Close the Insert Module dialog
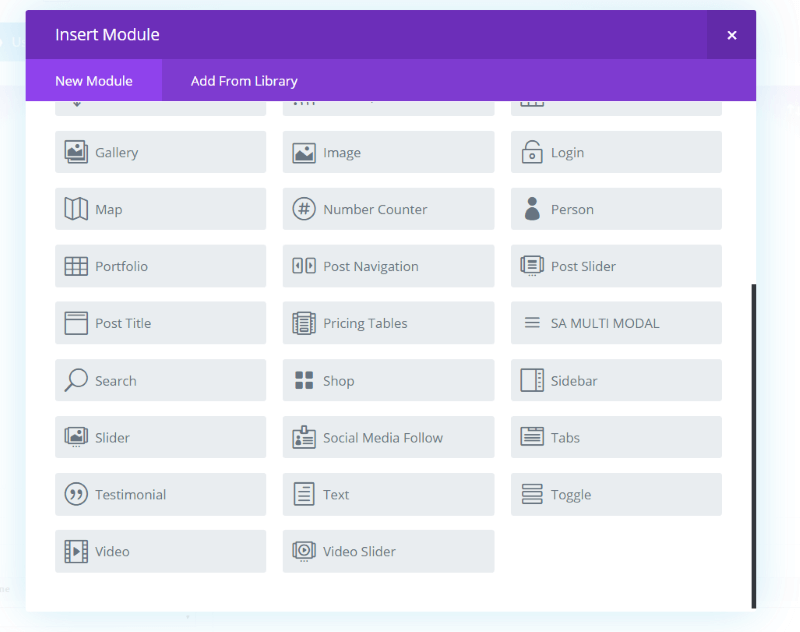800x632 pixels. [x=731, y=35]
